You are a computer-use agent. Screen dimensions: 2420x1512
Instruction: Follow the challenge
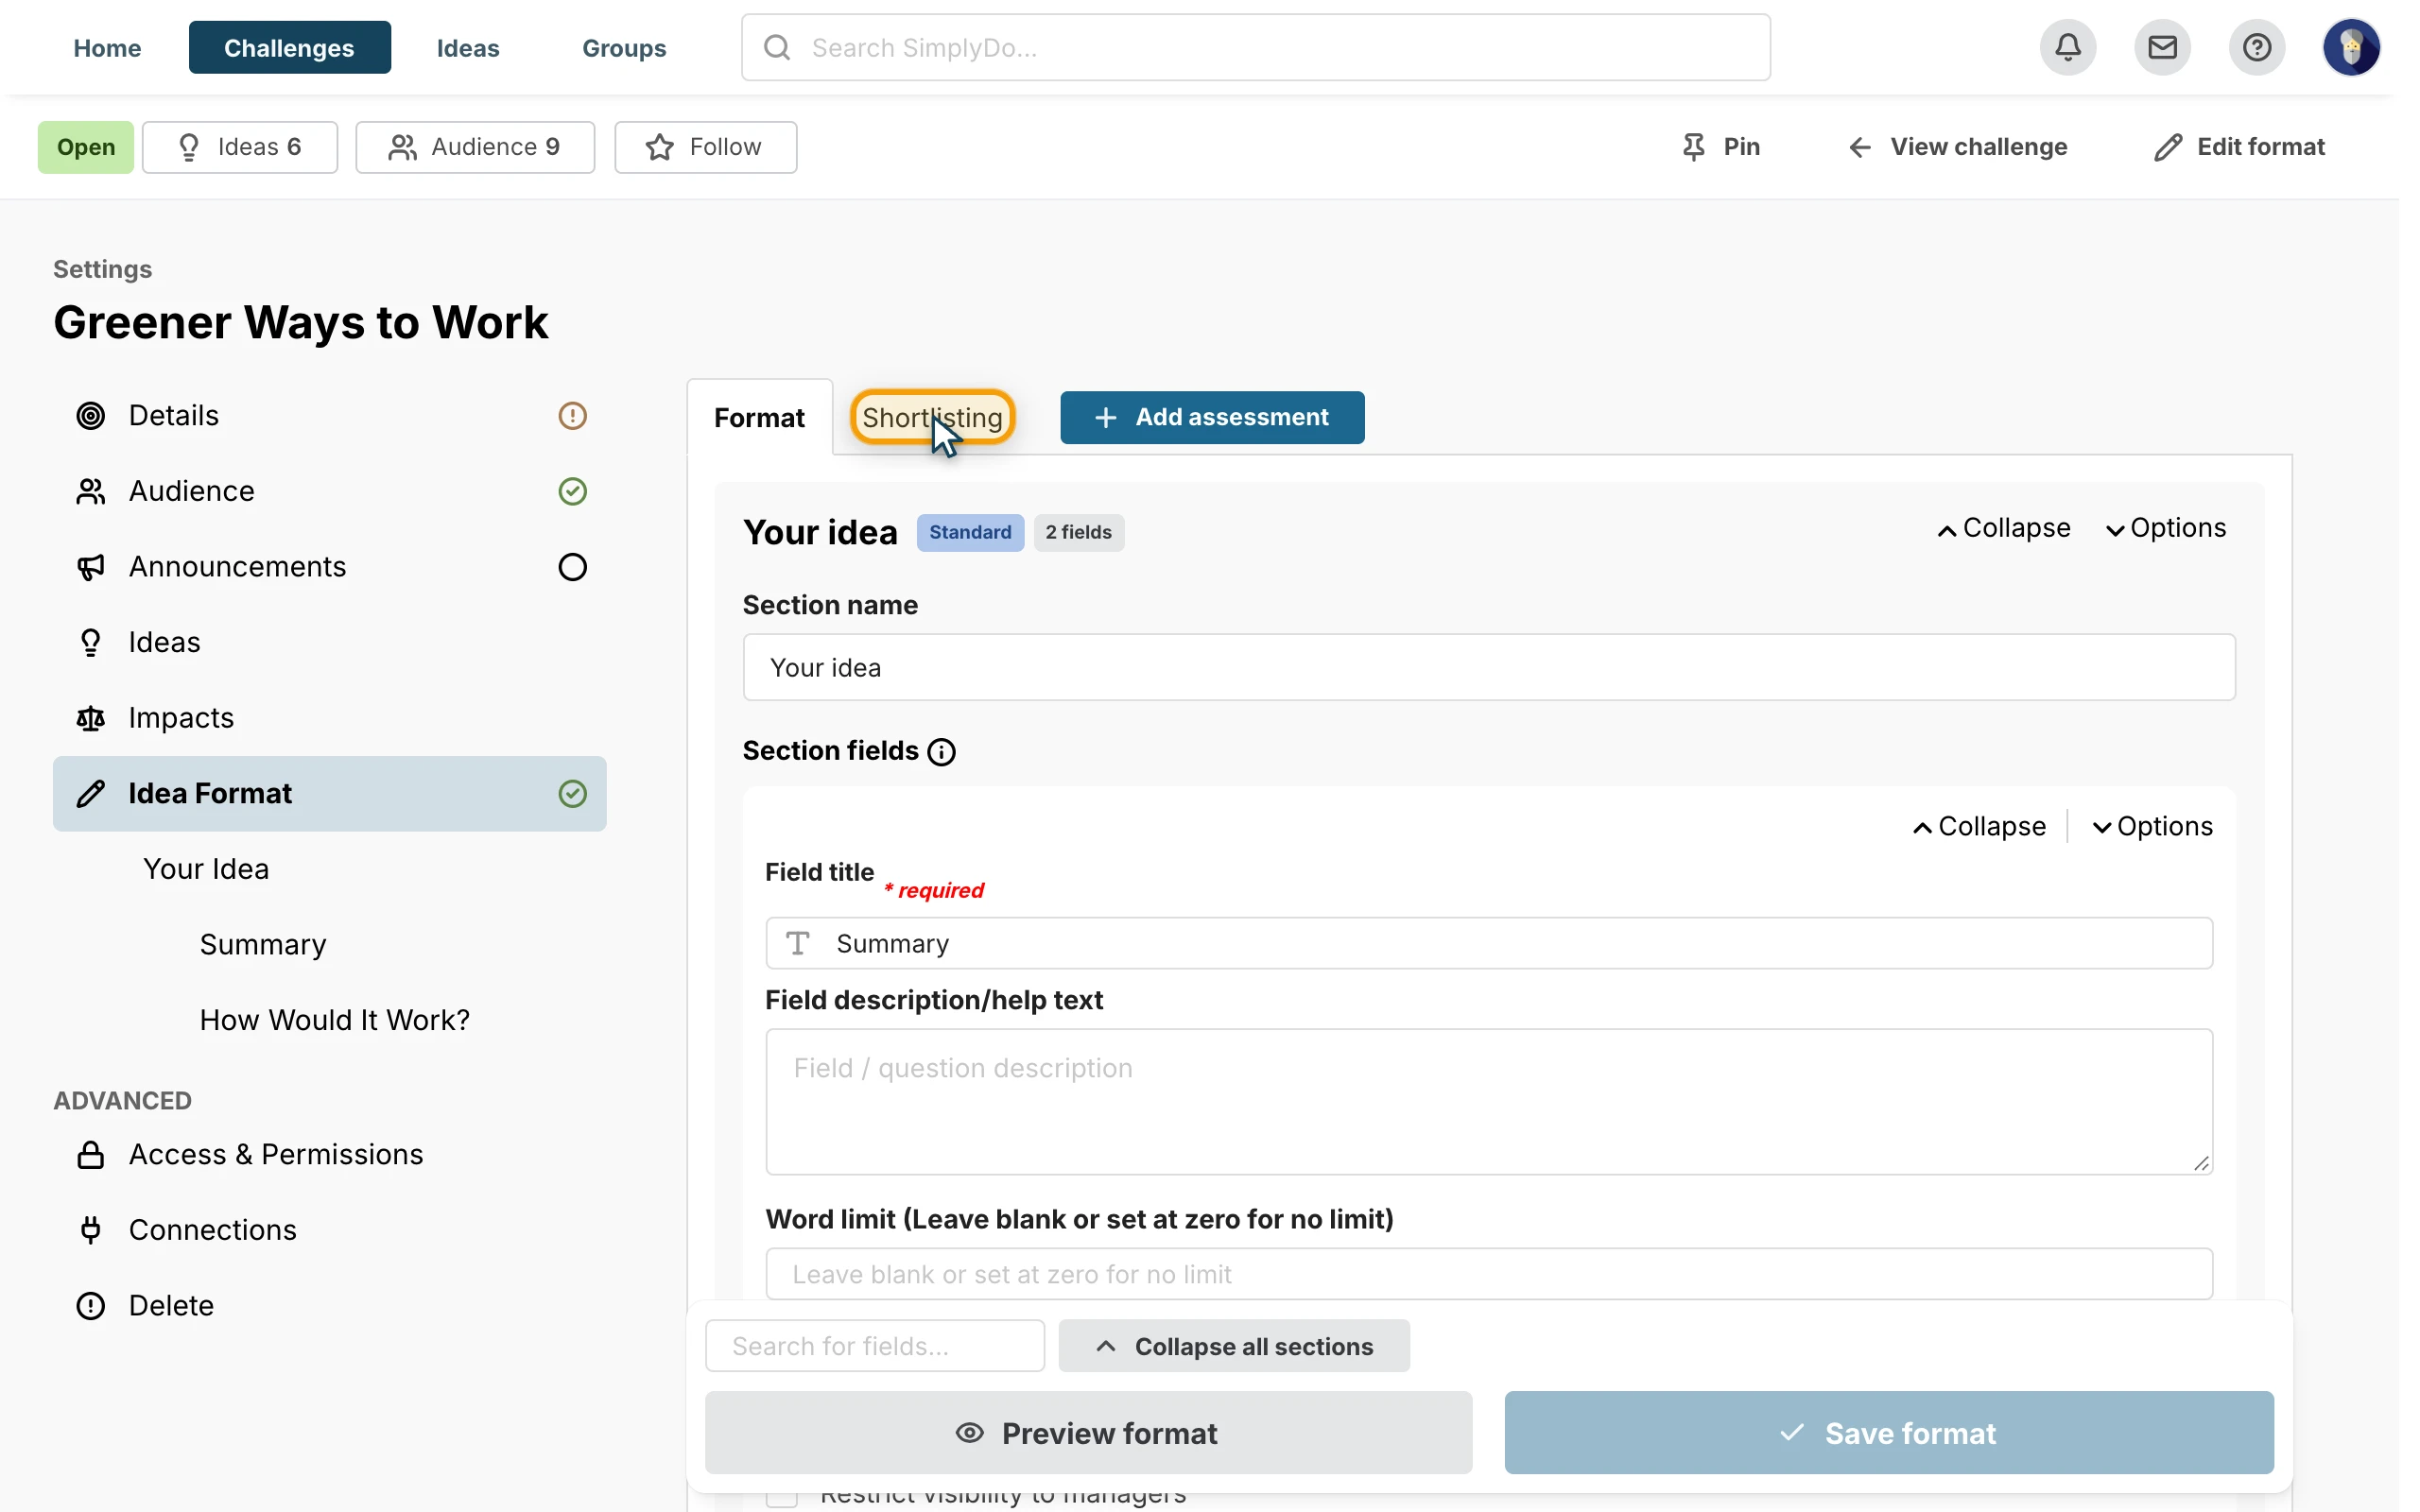click(705, 147)
